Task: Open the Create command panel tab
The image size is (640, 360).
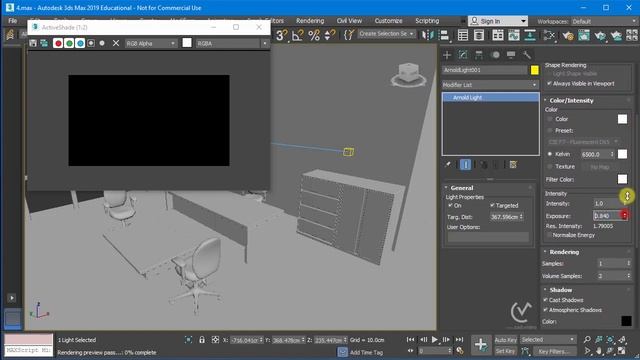Action: click(447, 55)
